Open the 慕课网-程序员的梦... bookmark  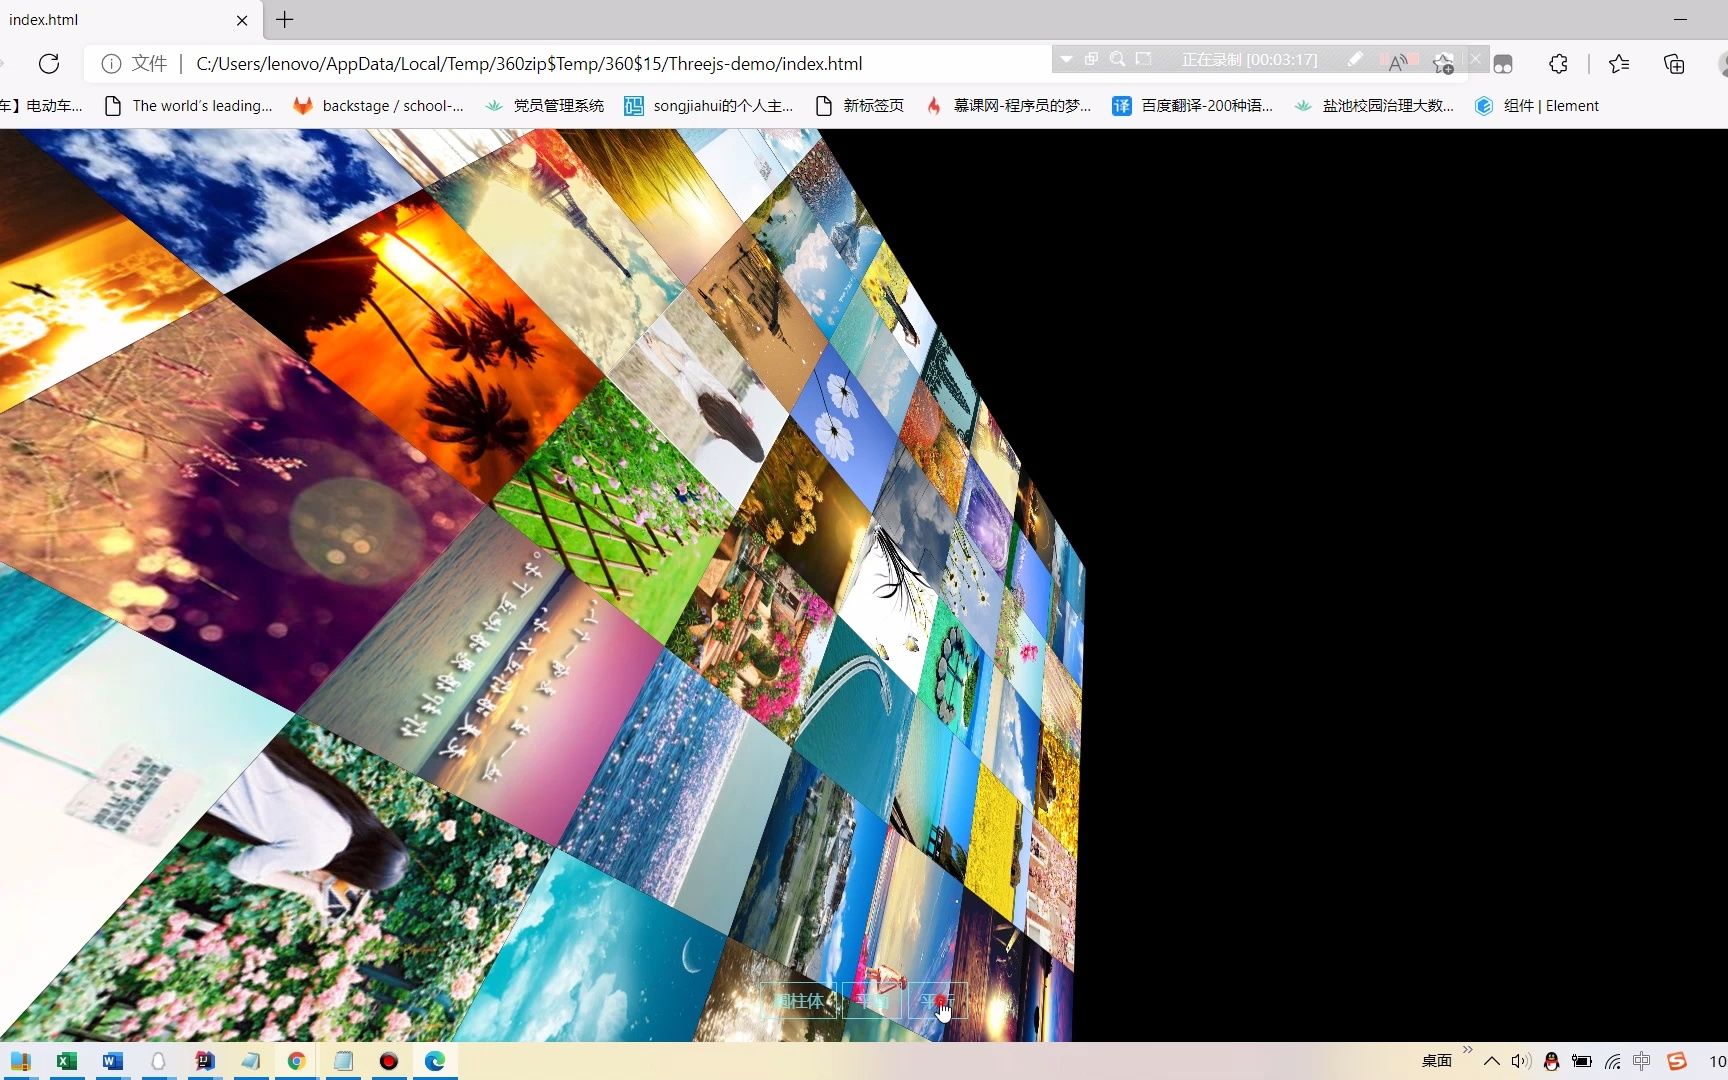coord(1008,106)
